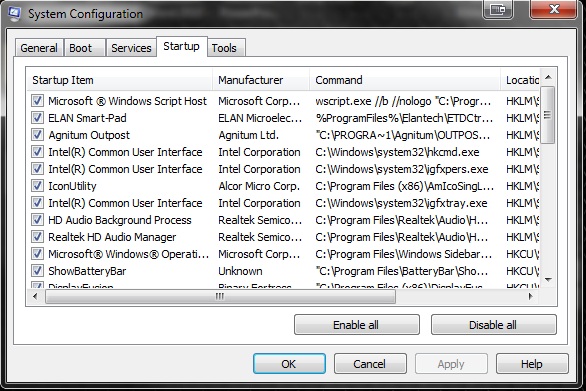The image size is (586, 391).
Task: Click the wscript.exe command cell
Action: coord(403,101)
